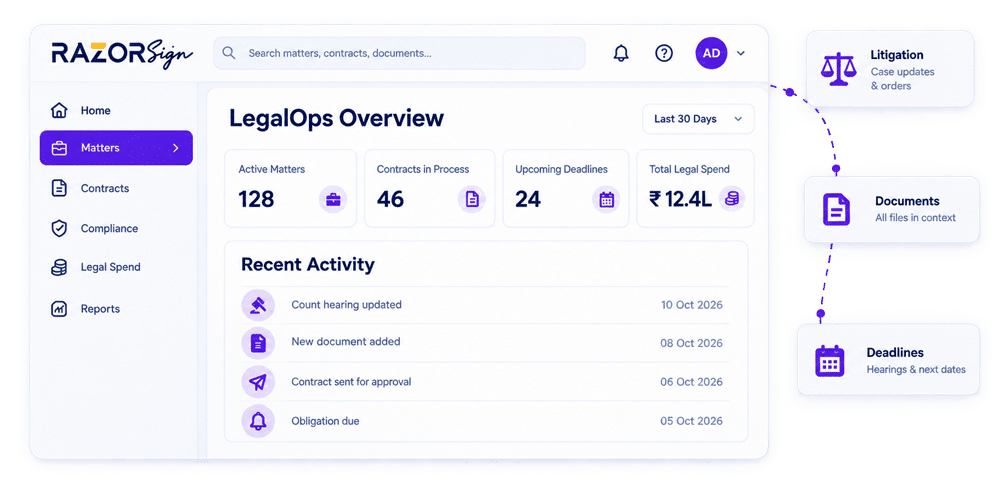Click the 06 Oct 2026 date
Viewport: 1000px width, 484px height.
tap(691, 382)
